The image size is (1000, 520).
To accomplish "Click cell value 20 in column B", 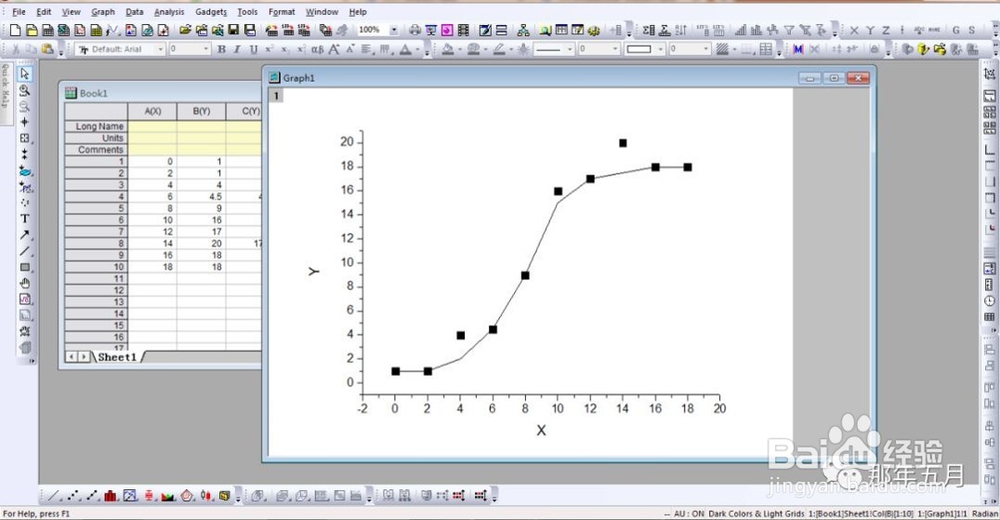I will (202, 243).
